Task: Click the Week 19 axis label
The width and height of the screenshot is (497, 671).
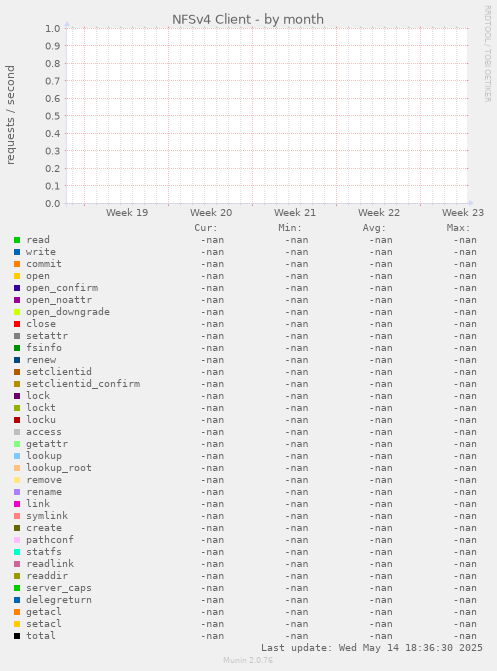Action: [x=127, y=213]
